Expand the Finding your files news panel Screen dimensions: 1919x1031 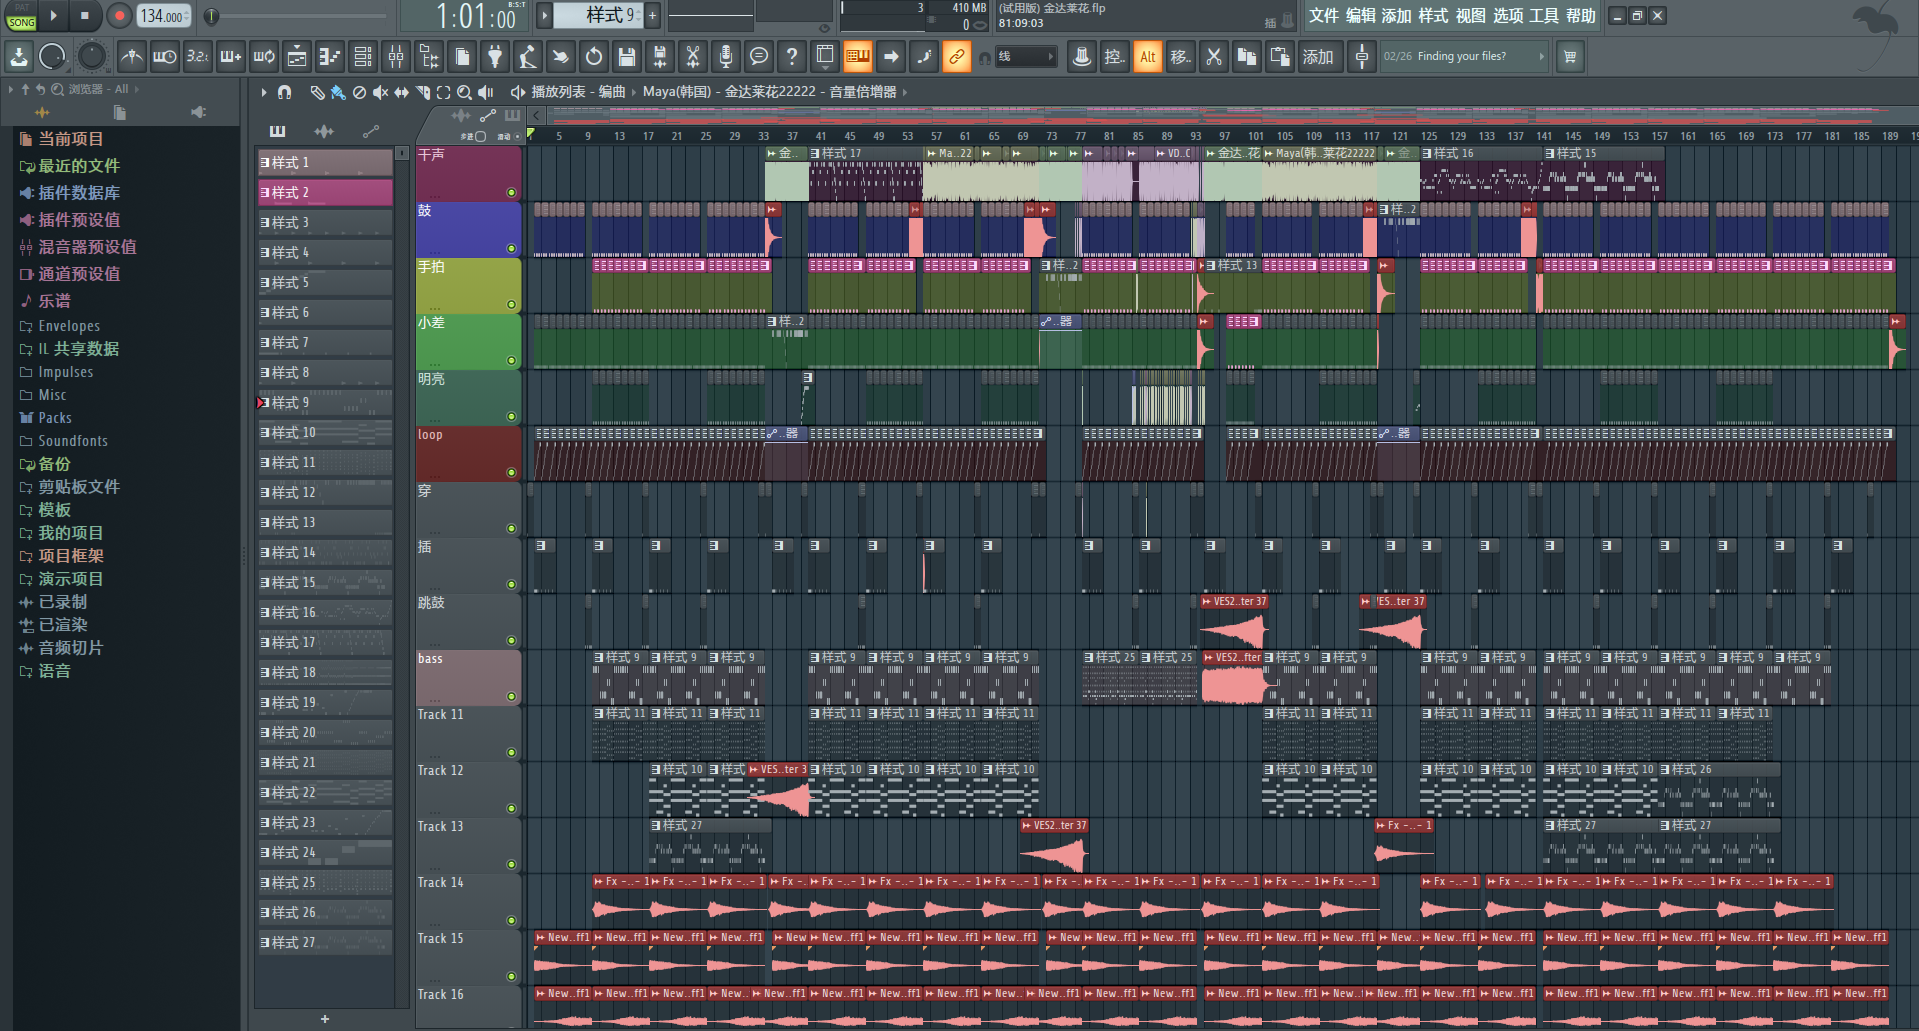coord(1541,57)
